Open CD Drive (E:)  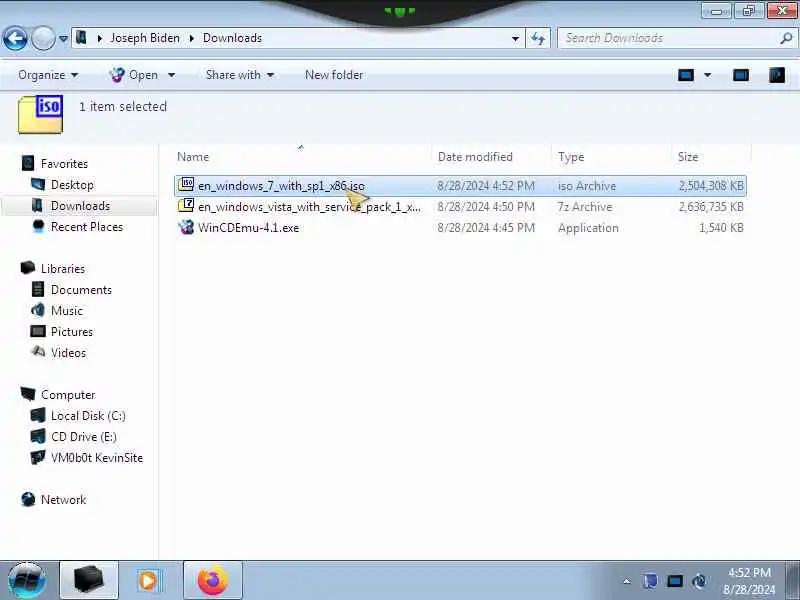click(84, 437)
